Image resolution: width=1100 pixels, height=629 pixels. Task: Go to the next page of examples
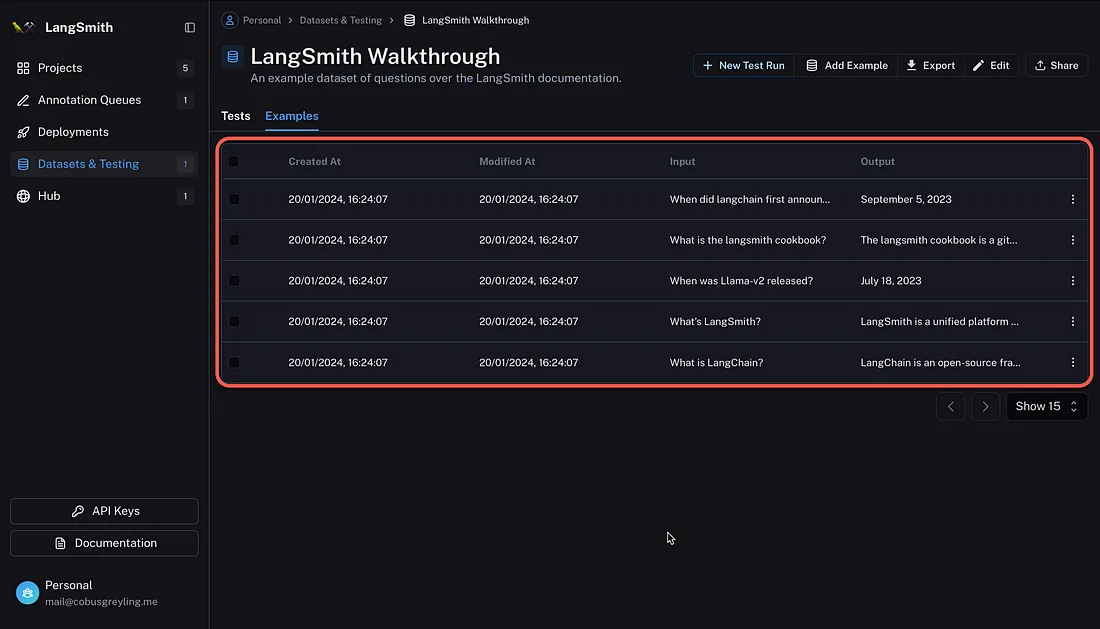pyautogui.click(x=985, y=407)
